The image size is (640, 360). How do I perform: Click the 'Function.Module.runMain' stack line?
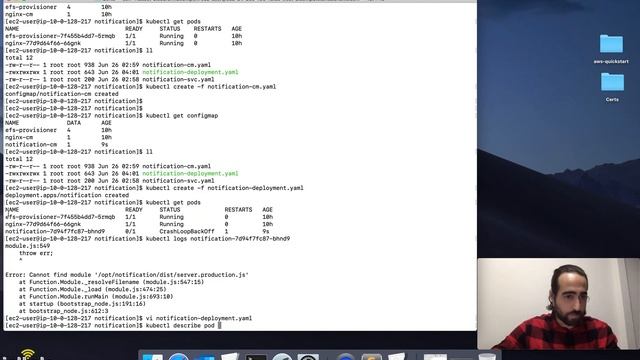[x=96, y=296]
